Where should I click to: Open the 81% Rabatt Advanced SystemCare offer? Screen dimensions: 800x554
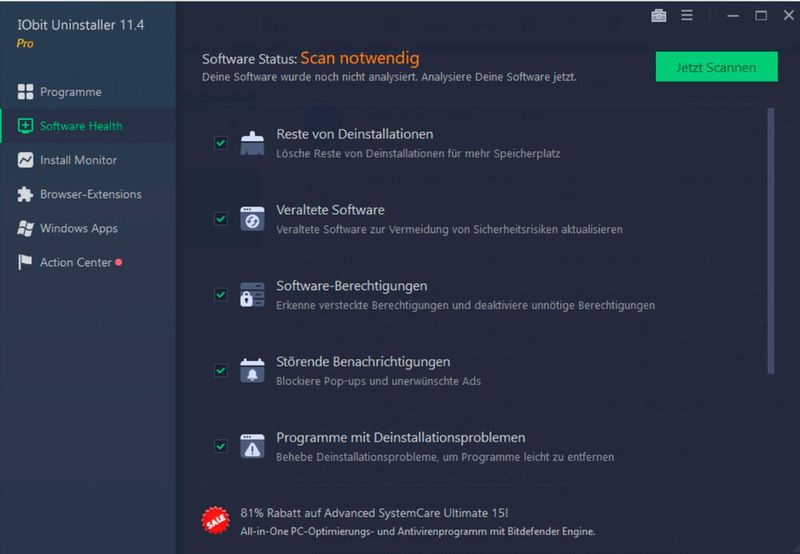point(374,513)
